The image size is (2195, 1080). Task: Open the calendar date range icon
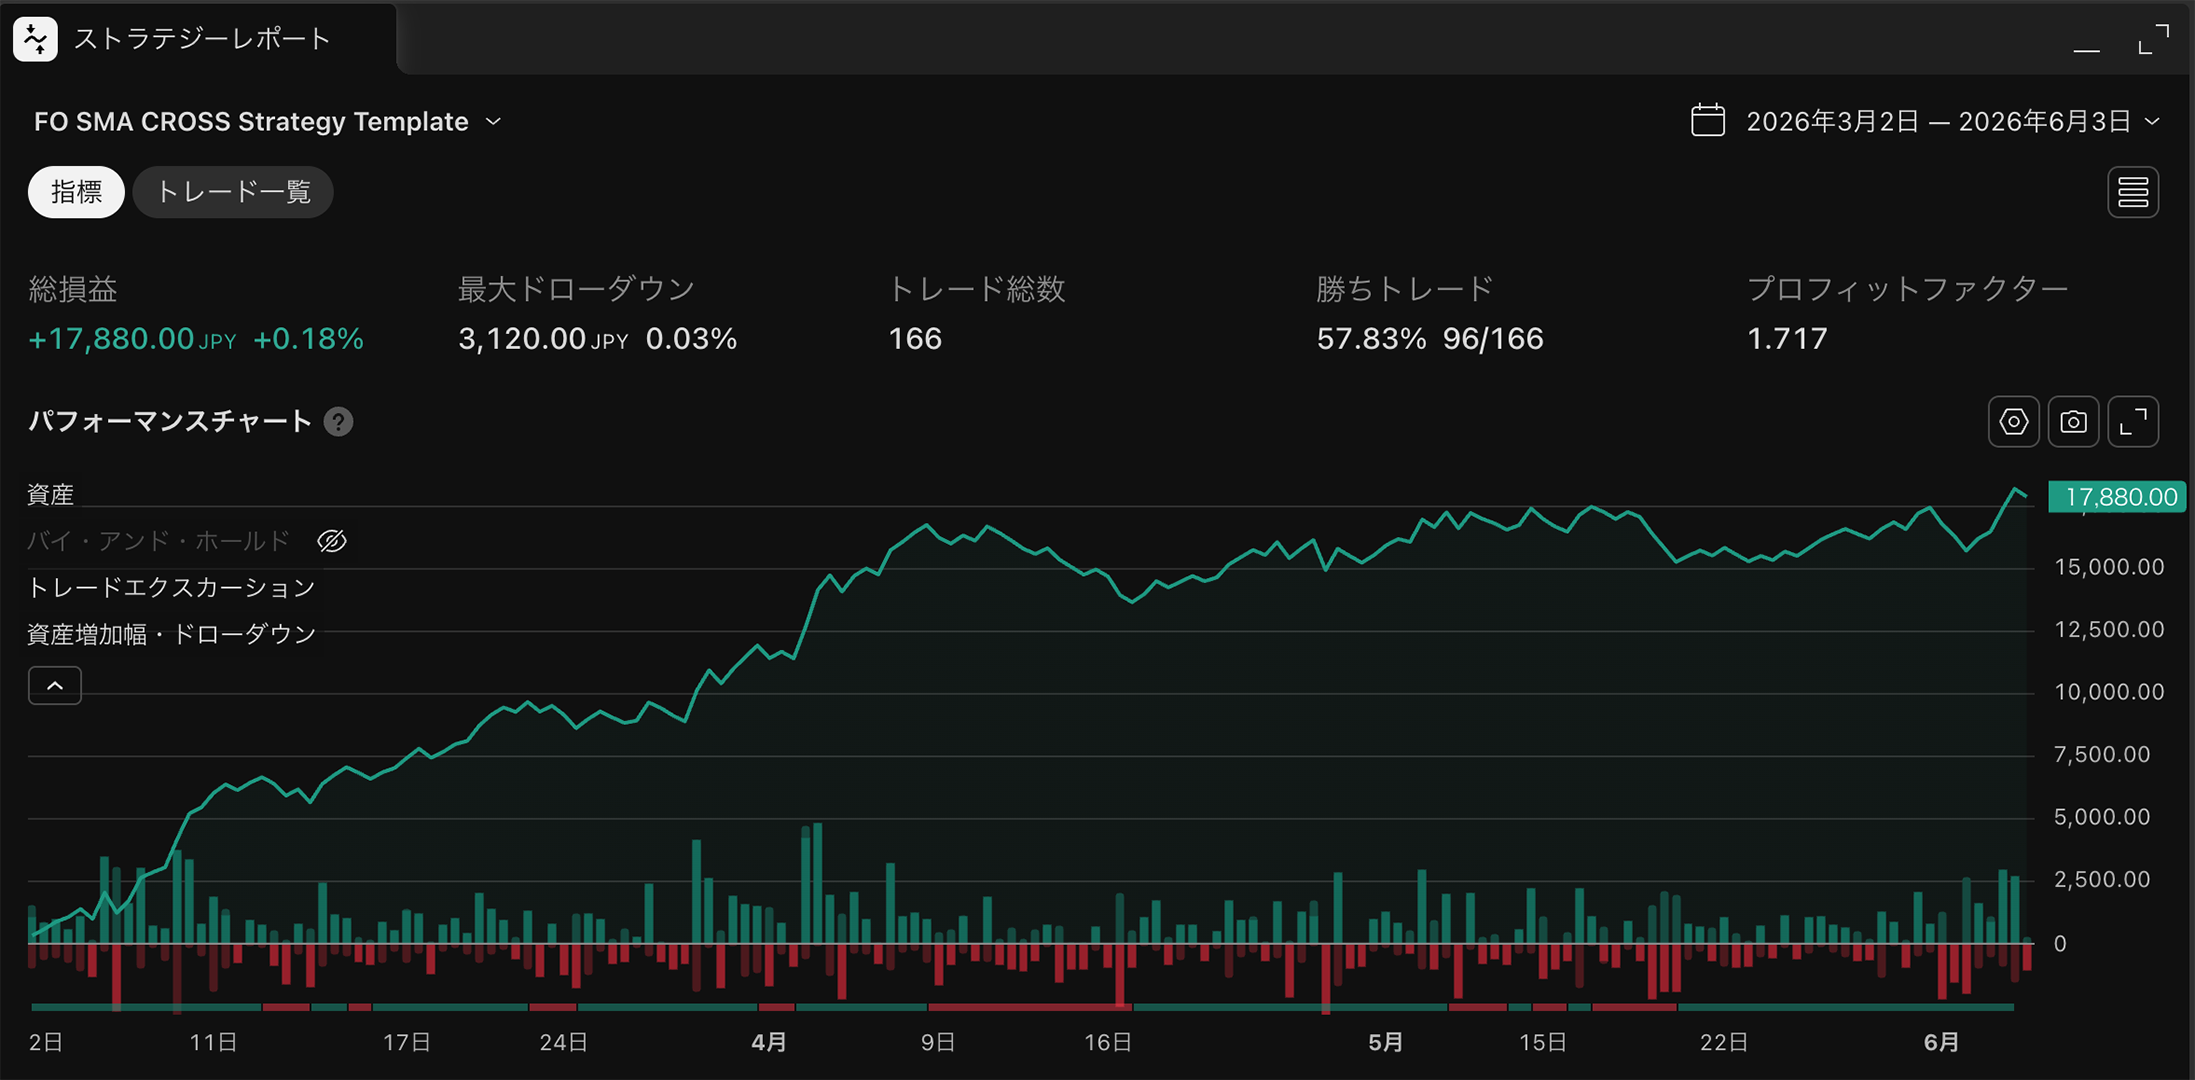point(1707,121)
